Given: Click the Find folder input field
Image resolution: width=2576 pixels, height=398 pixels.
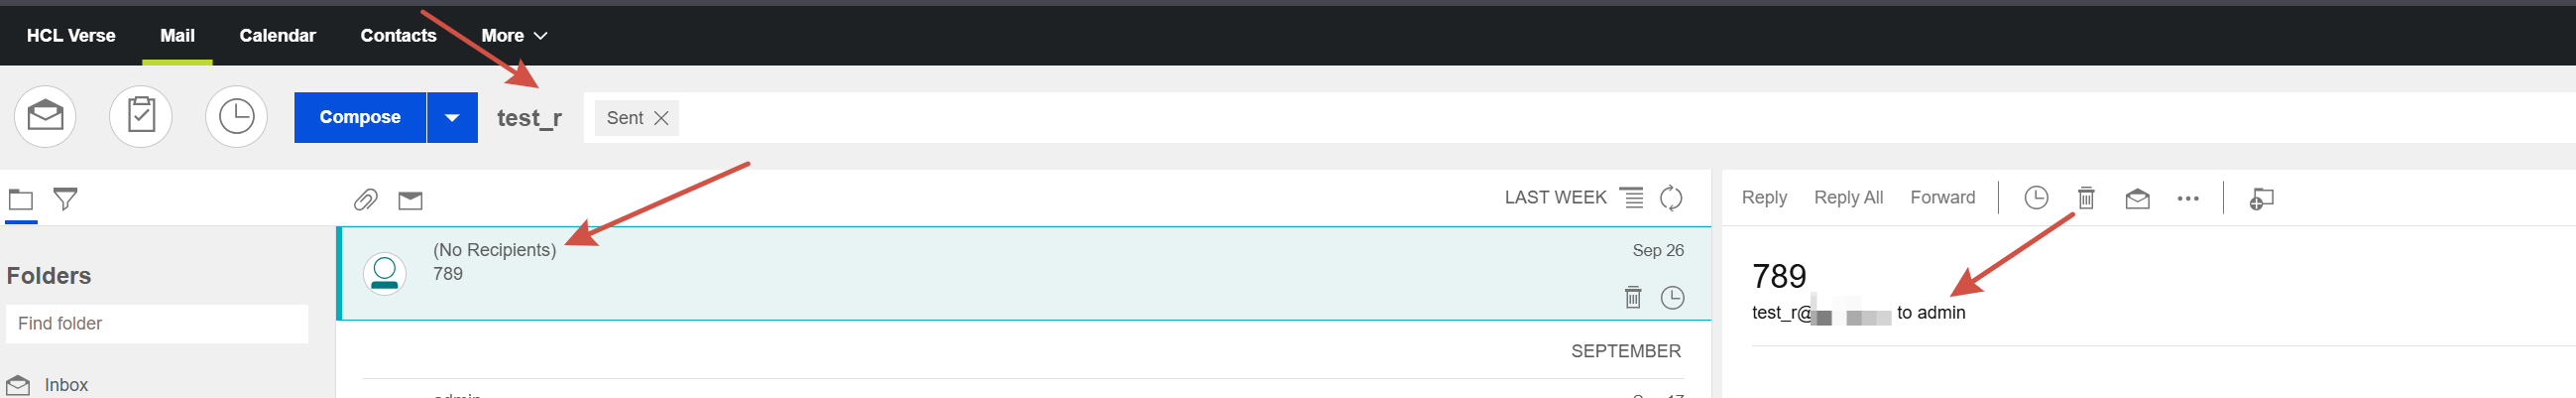Looking at the screenshot, I should (157, 324).
